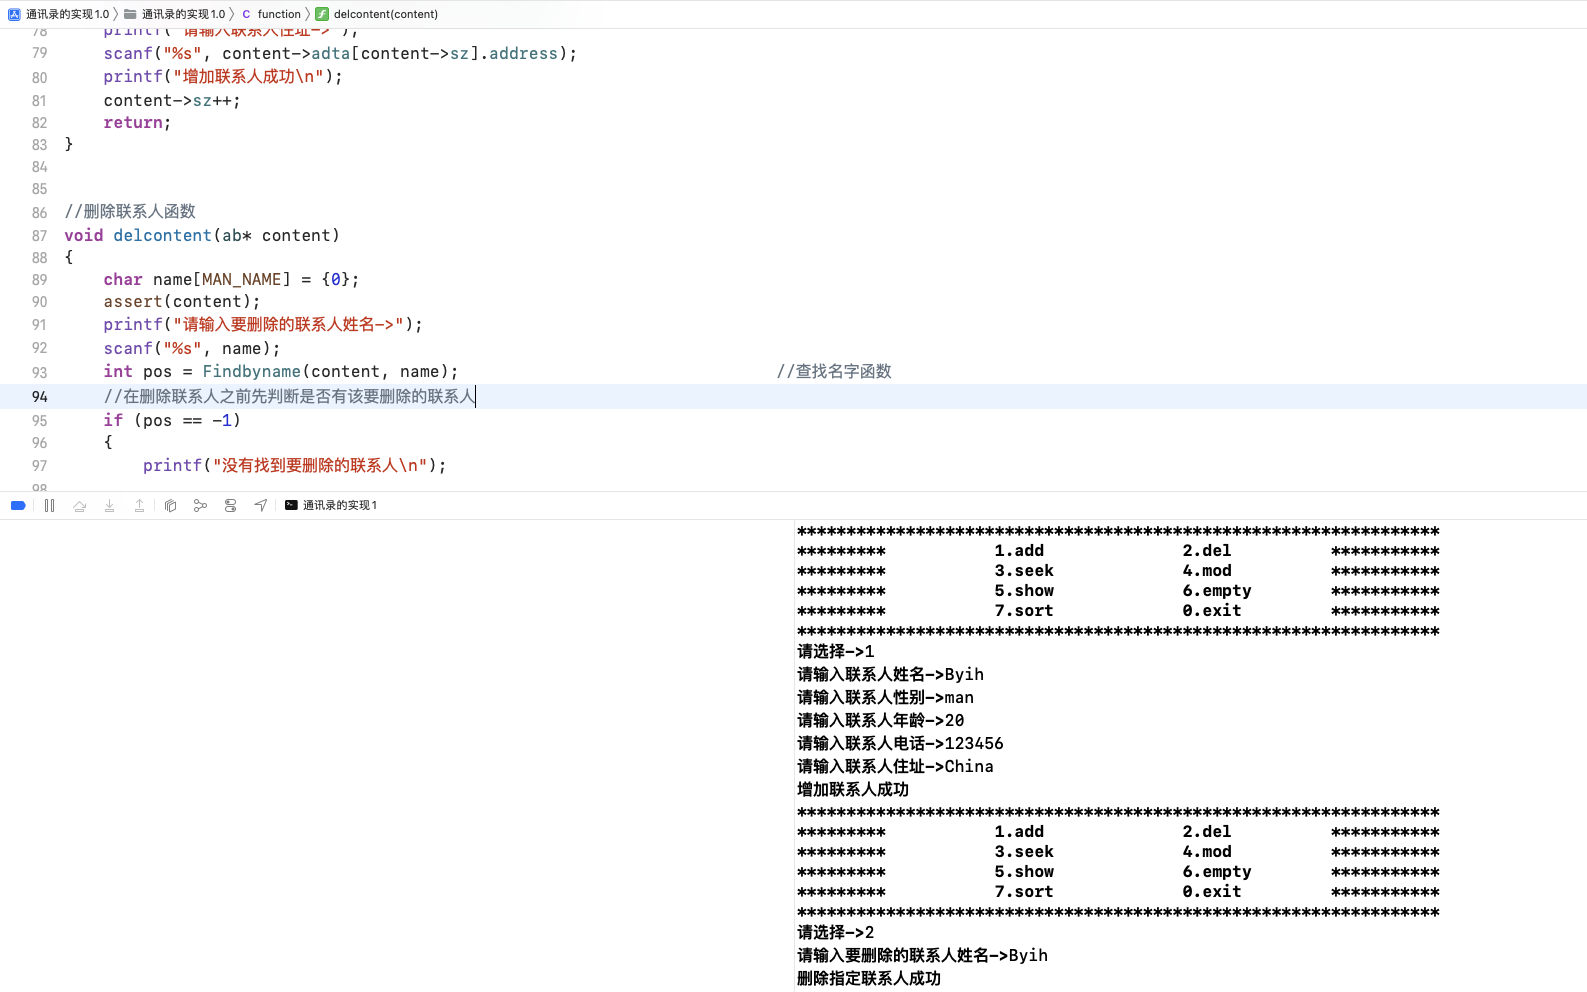Click the comment //查找名字函数
1587x992 pixels.
tap(834, 372)
